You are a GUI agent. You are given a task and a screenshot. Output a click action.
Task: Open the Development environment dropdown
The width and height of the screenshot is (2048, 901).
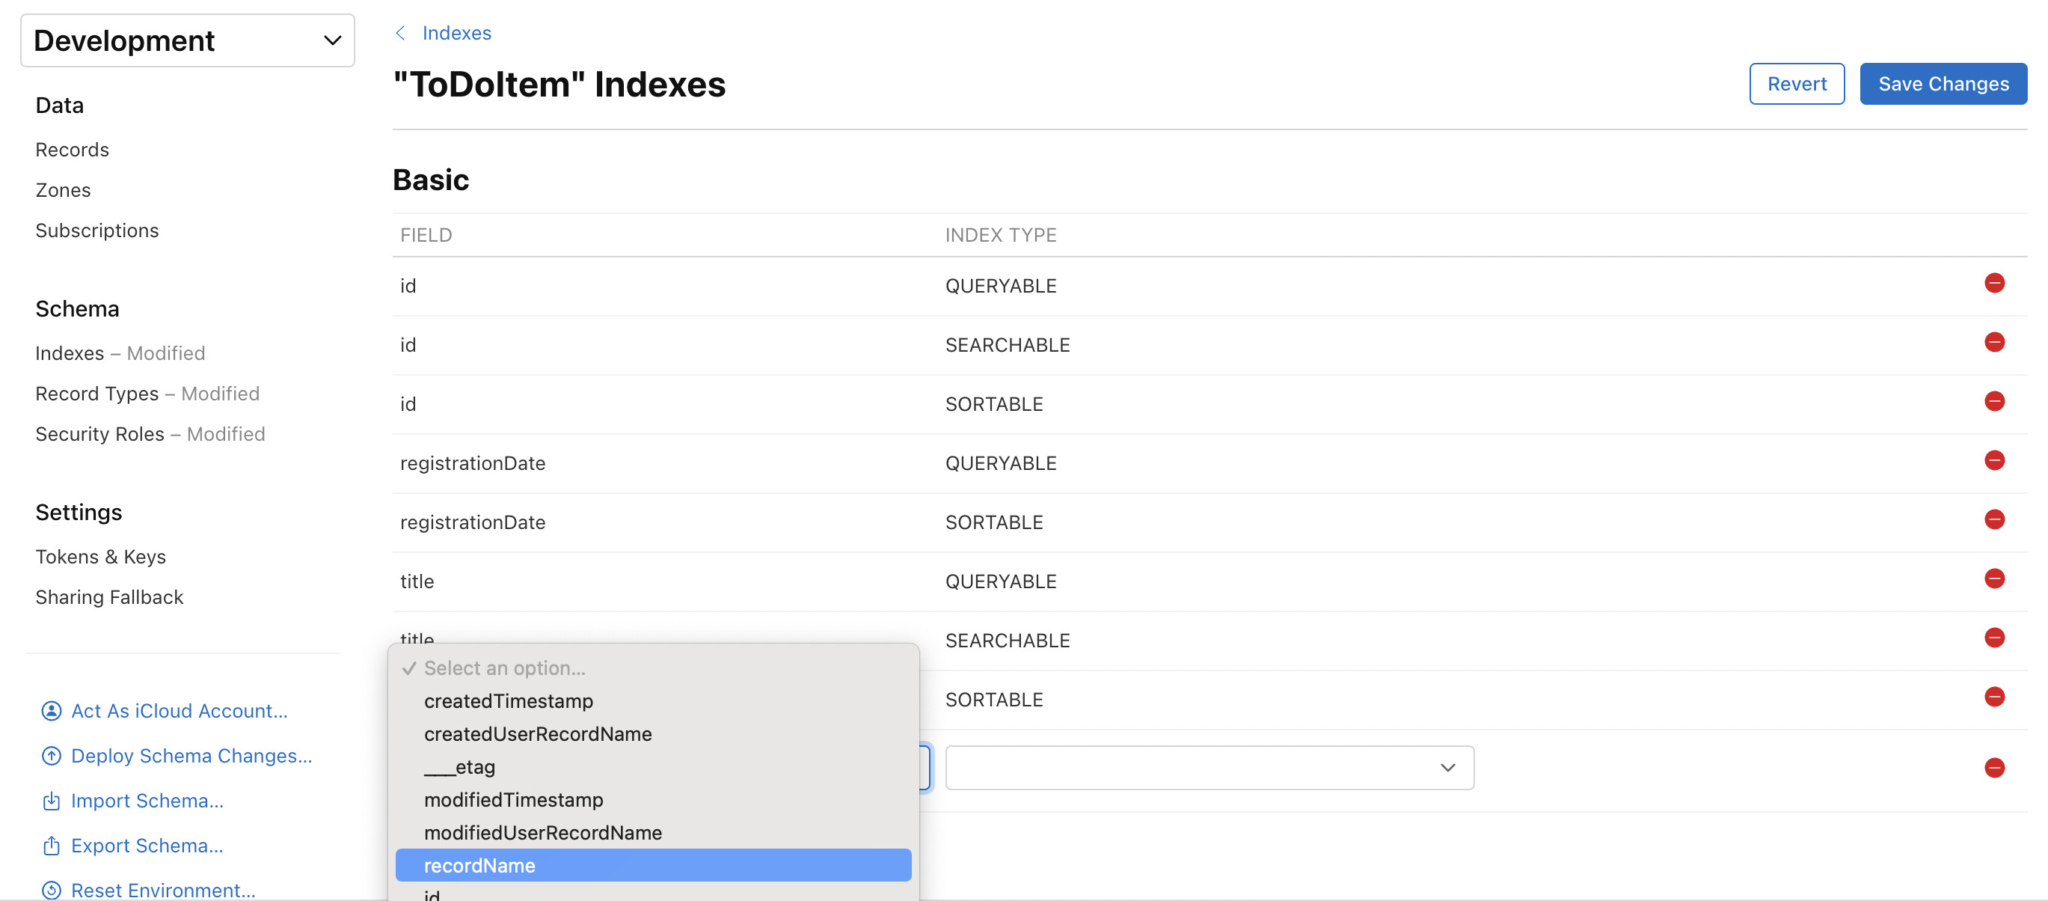[188, 41]
